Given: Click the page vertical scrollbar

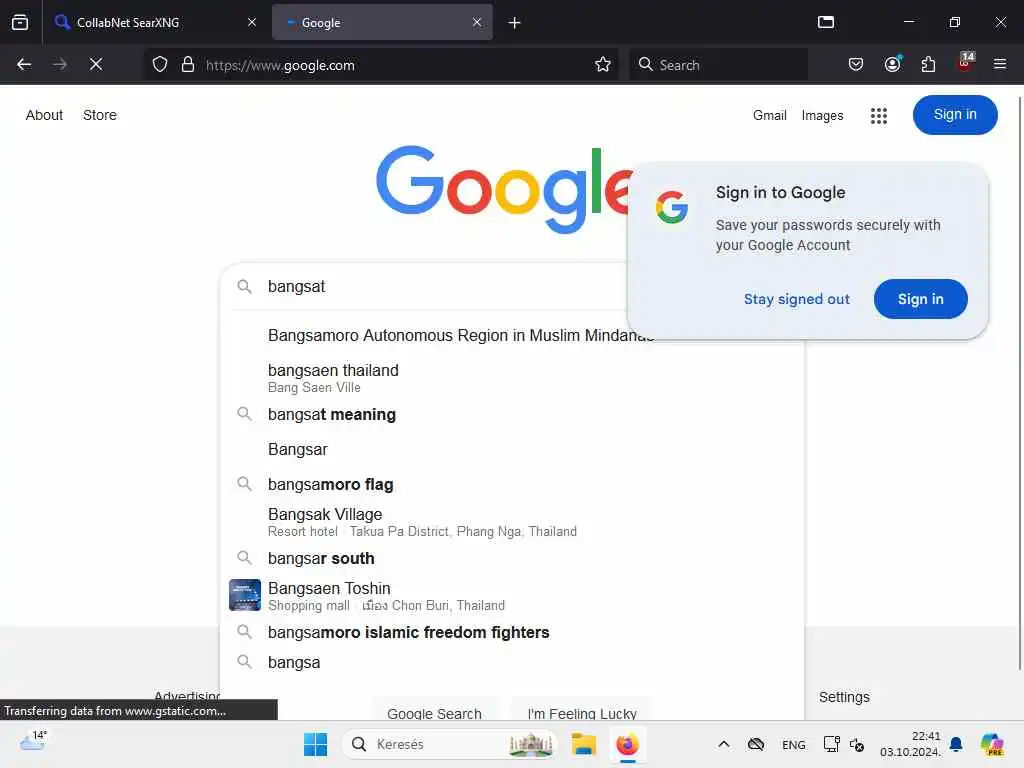Looking at the screenshot, I should tap(1019, 384).
